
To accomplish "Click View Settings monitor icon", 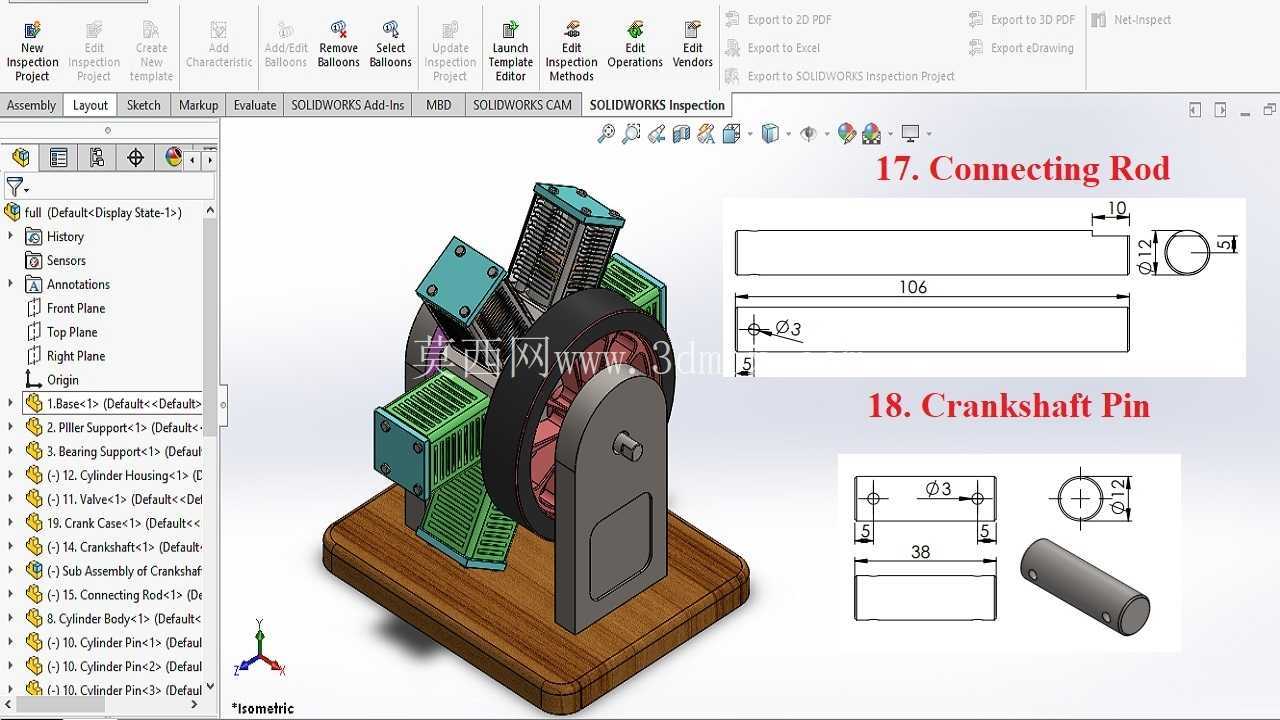I will point(910,133).
